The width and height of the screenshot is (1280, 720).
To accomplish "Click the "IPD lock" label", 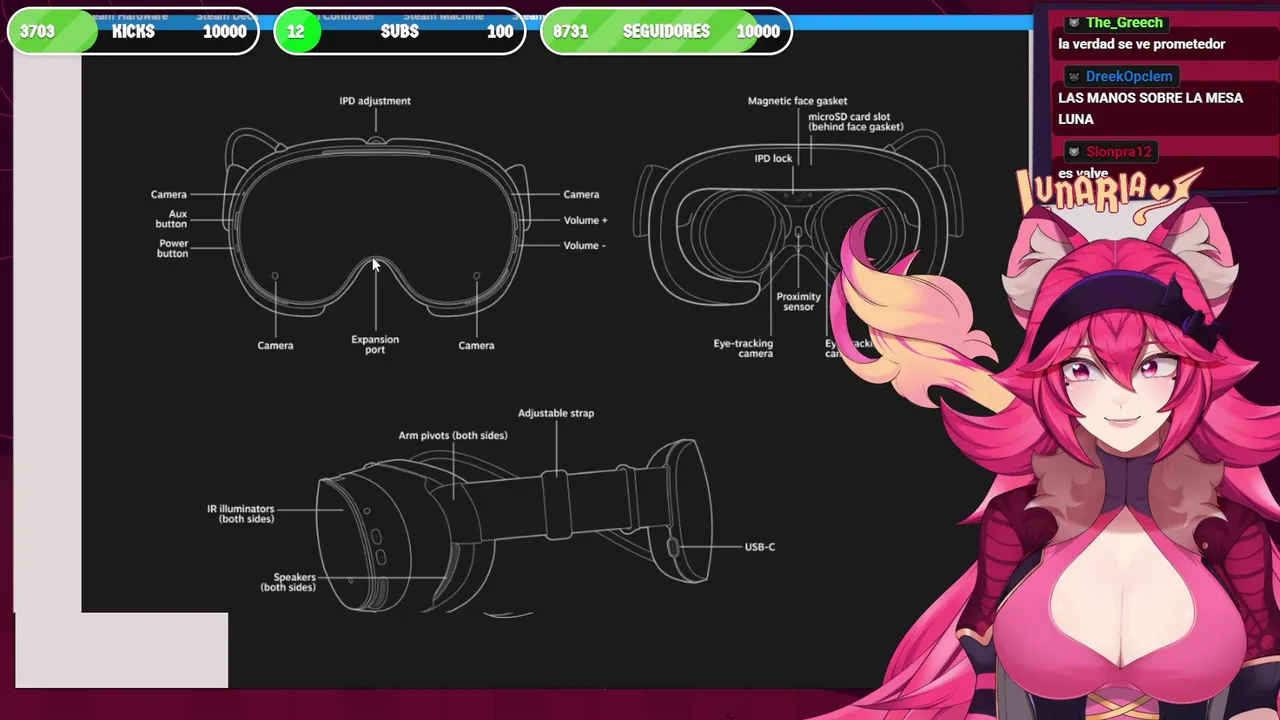I will tap(773, 158).
